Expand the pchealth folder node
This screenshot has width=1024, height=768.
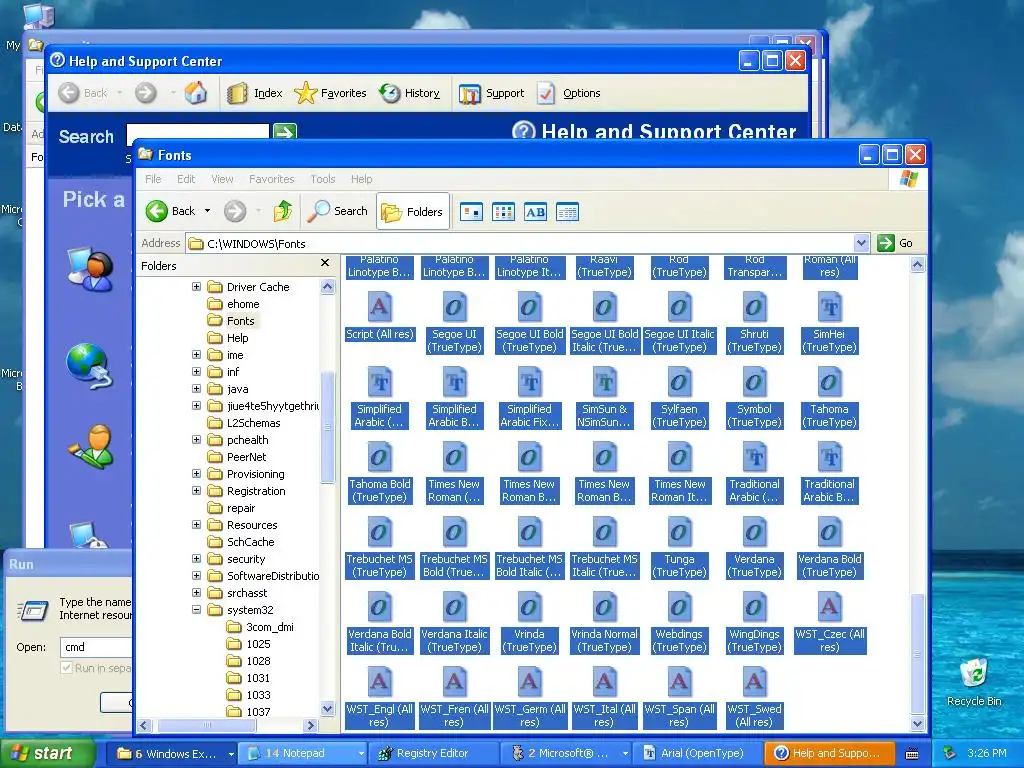click(196, 440)
